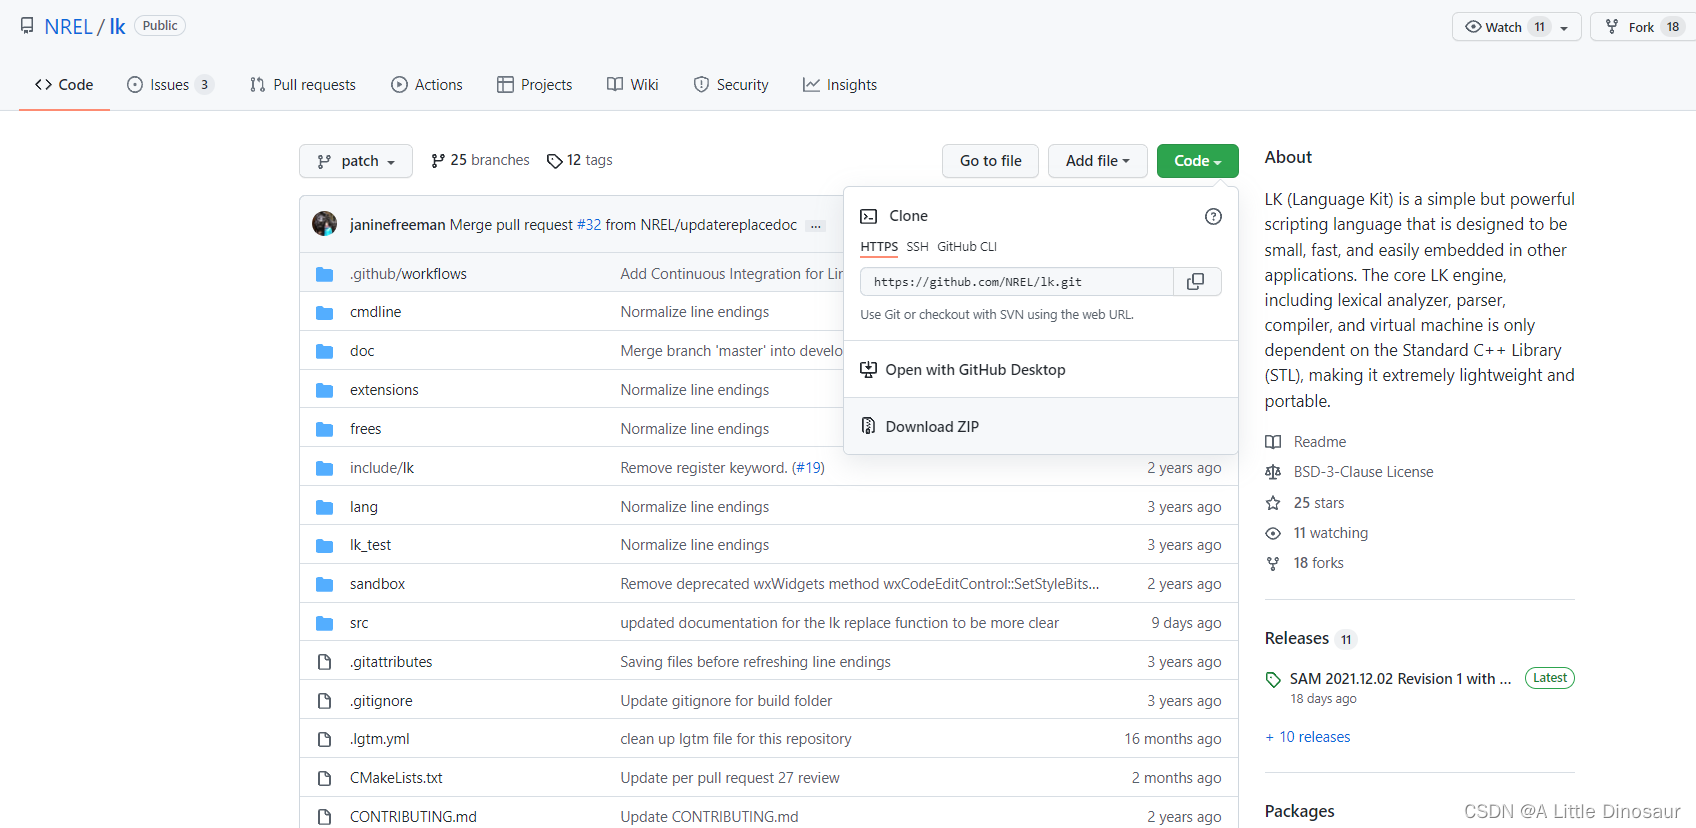The width and height of the screenshot is (1696, 828).
Task: Expand the Watch notifications dropdown arrow
Action: click(1564, 28)
